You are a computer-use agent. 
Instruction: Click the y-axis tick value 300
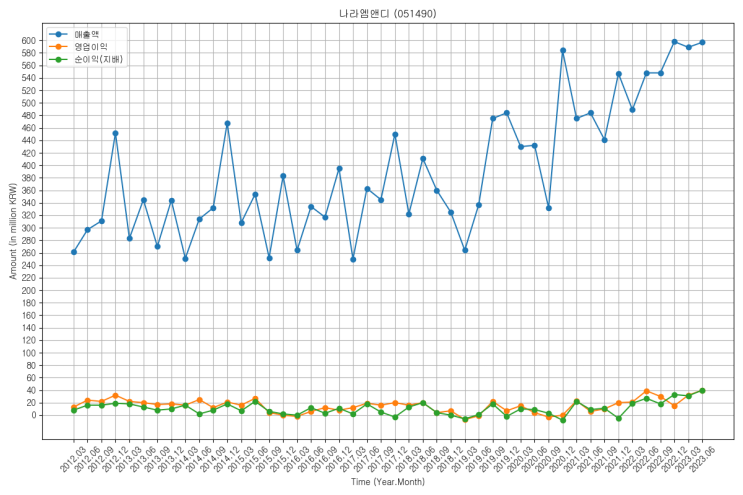28,228
